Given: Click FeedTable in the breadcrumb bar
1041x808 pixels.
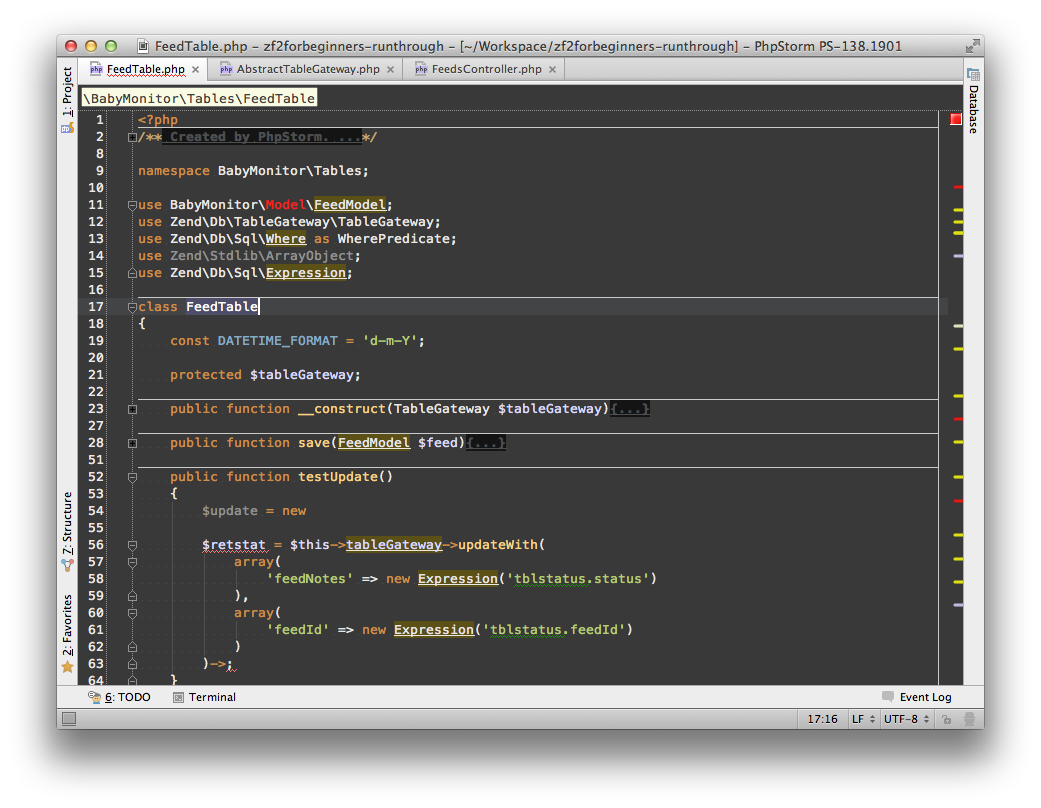Looking at the screenshot, I should (281, 98).
